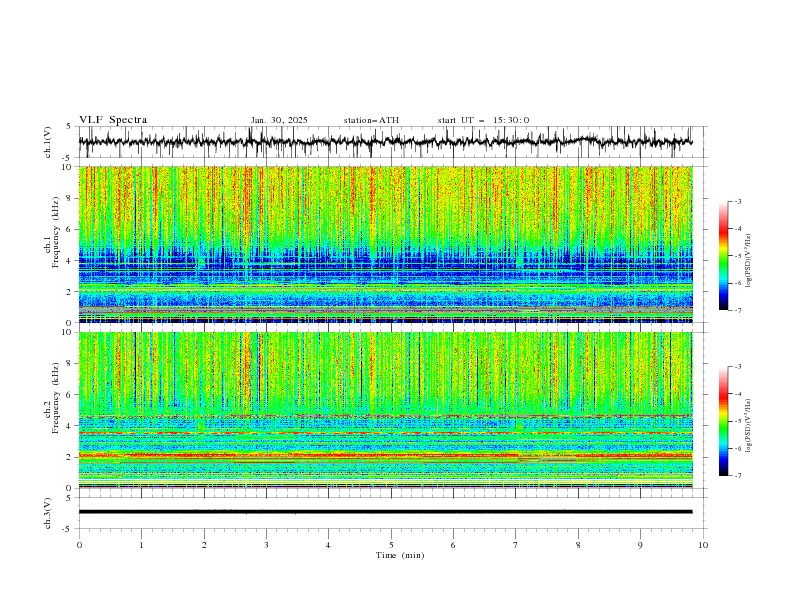792x612 pixels.
Task: Click the "2" kHz tick of the ch.2 spectrogram
Action: [70, 457]
